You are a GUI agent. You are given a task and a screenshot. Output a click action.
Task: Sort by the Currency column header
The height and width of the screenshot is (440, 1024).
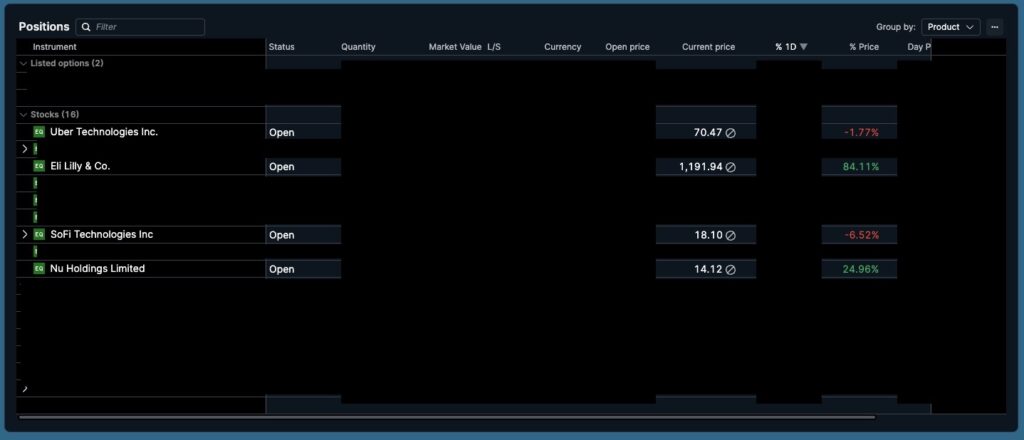[x=562, y=47]
